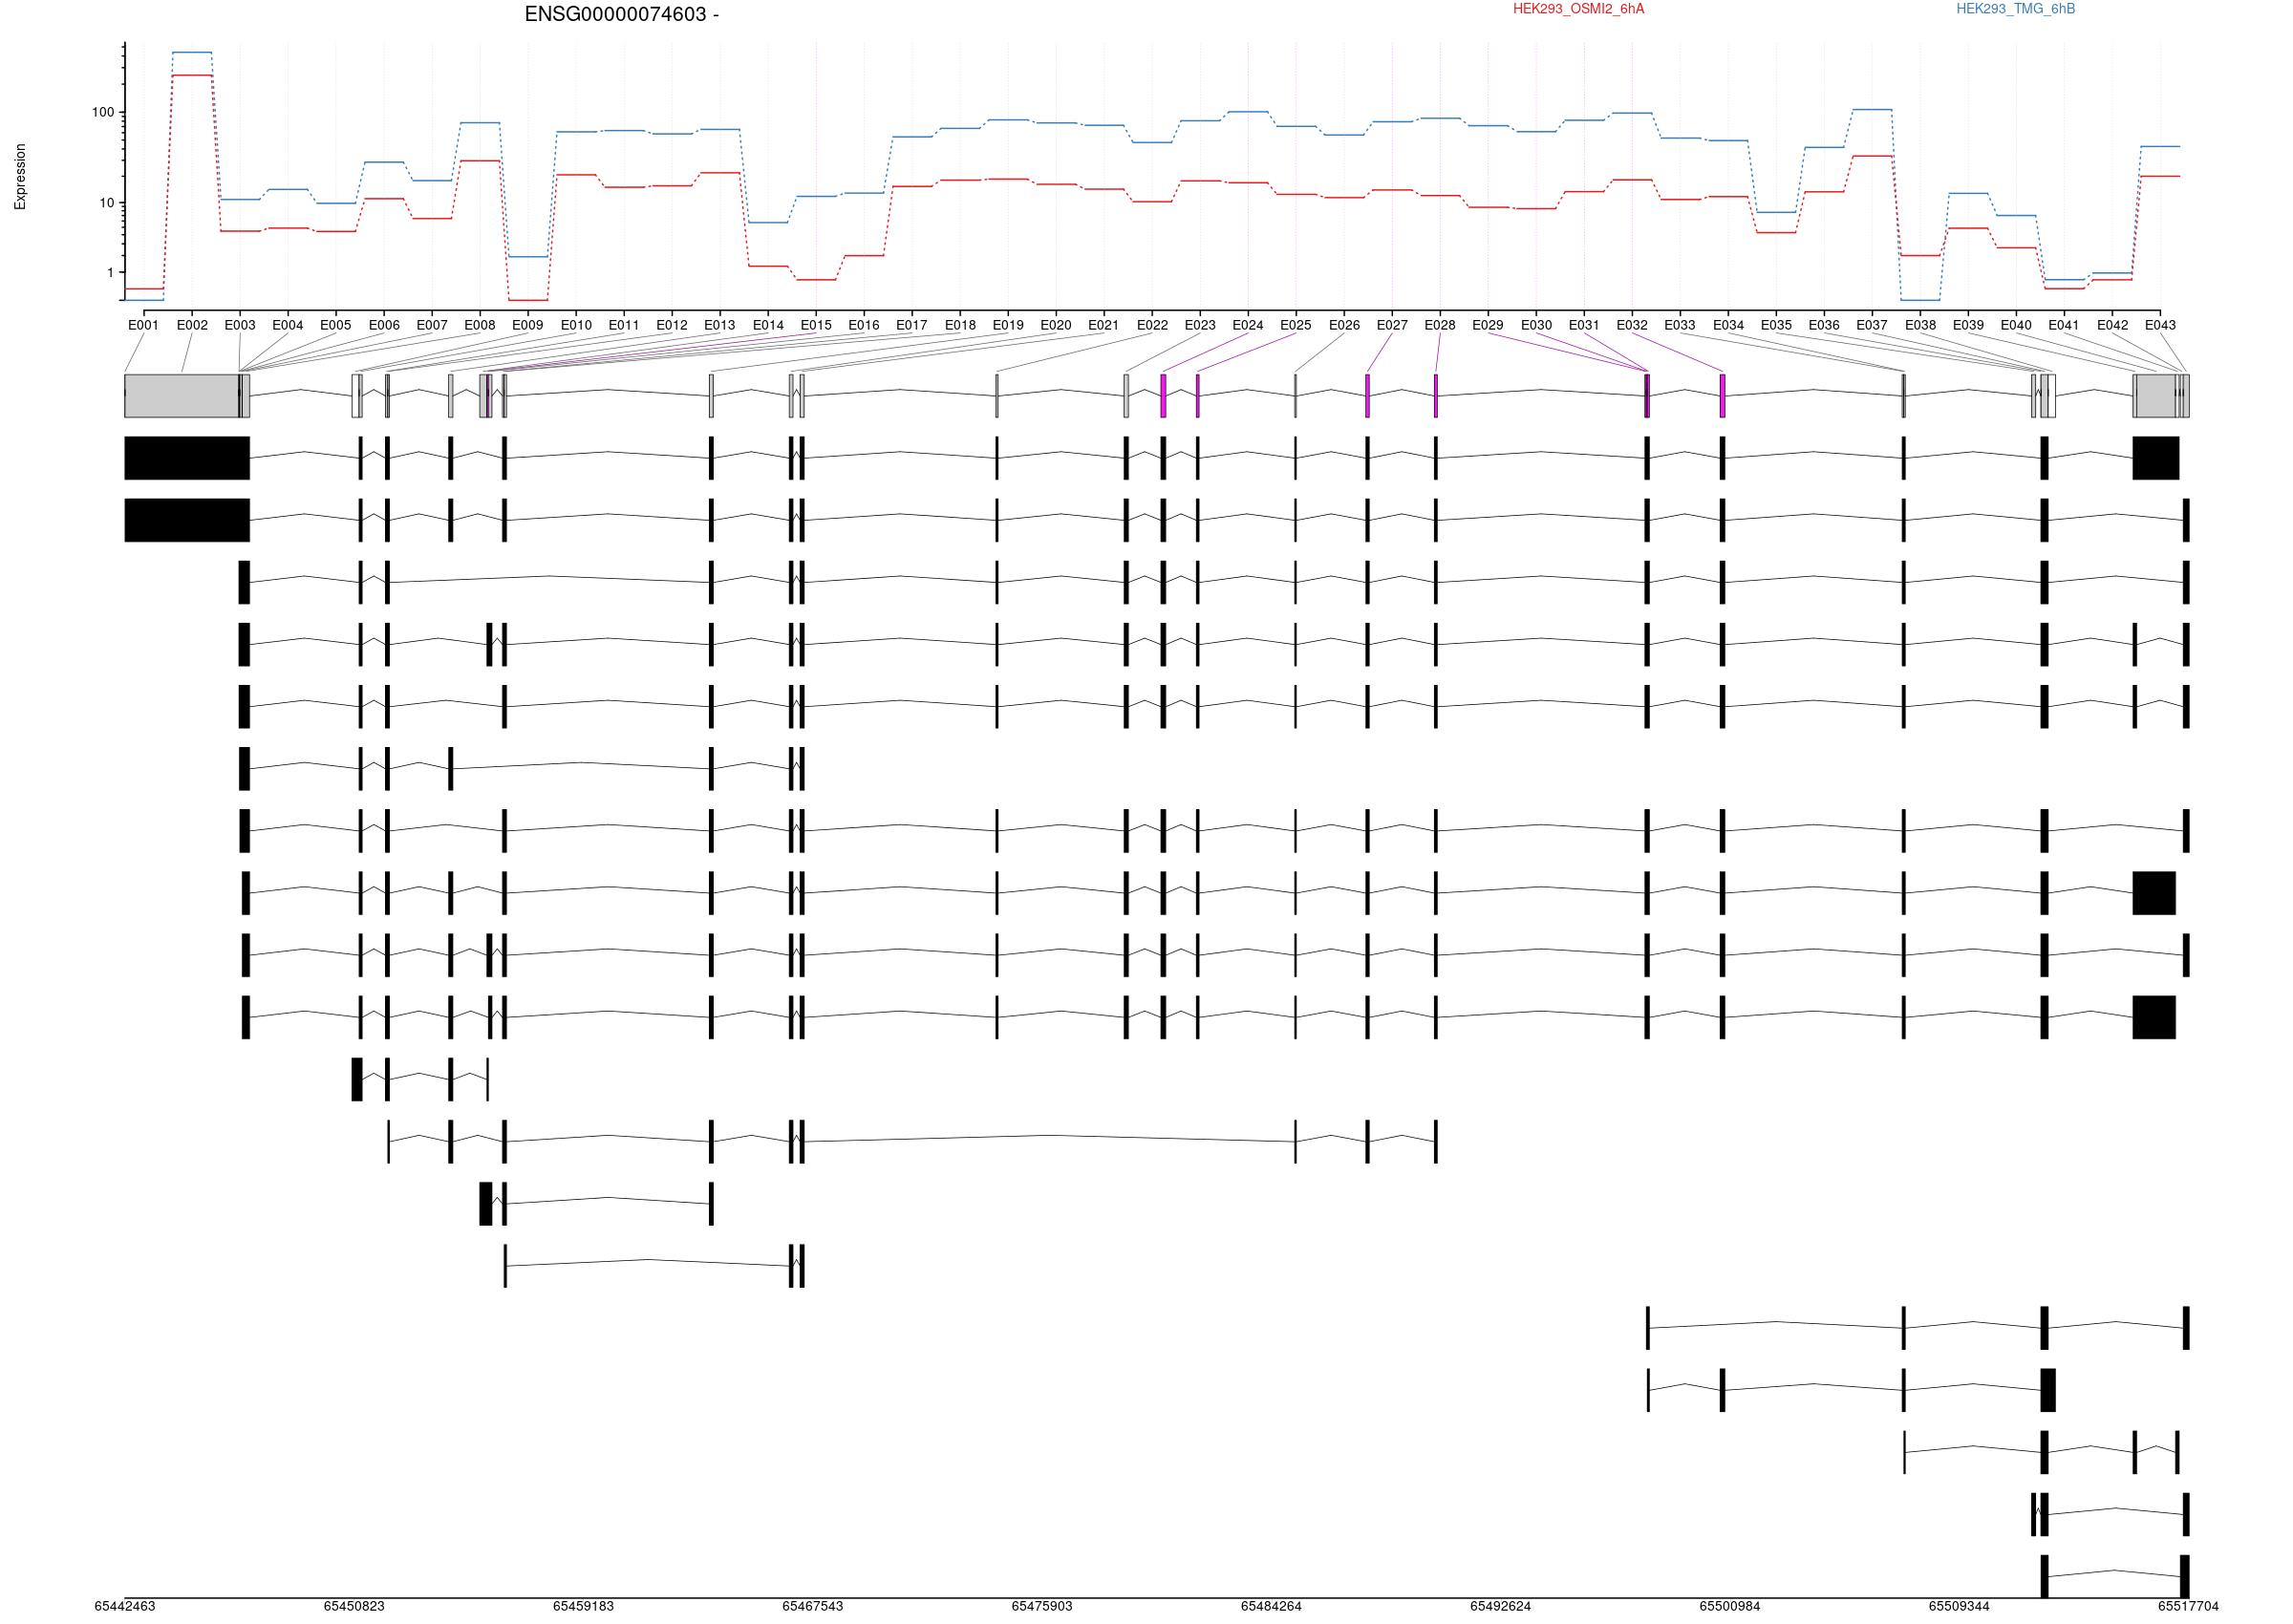
Task: Click exon label E028
Action: (1439, 325)
